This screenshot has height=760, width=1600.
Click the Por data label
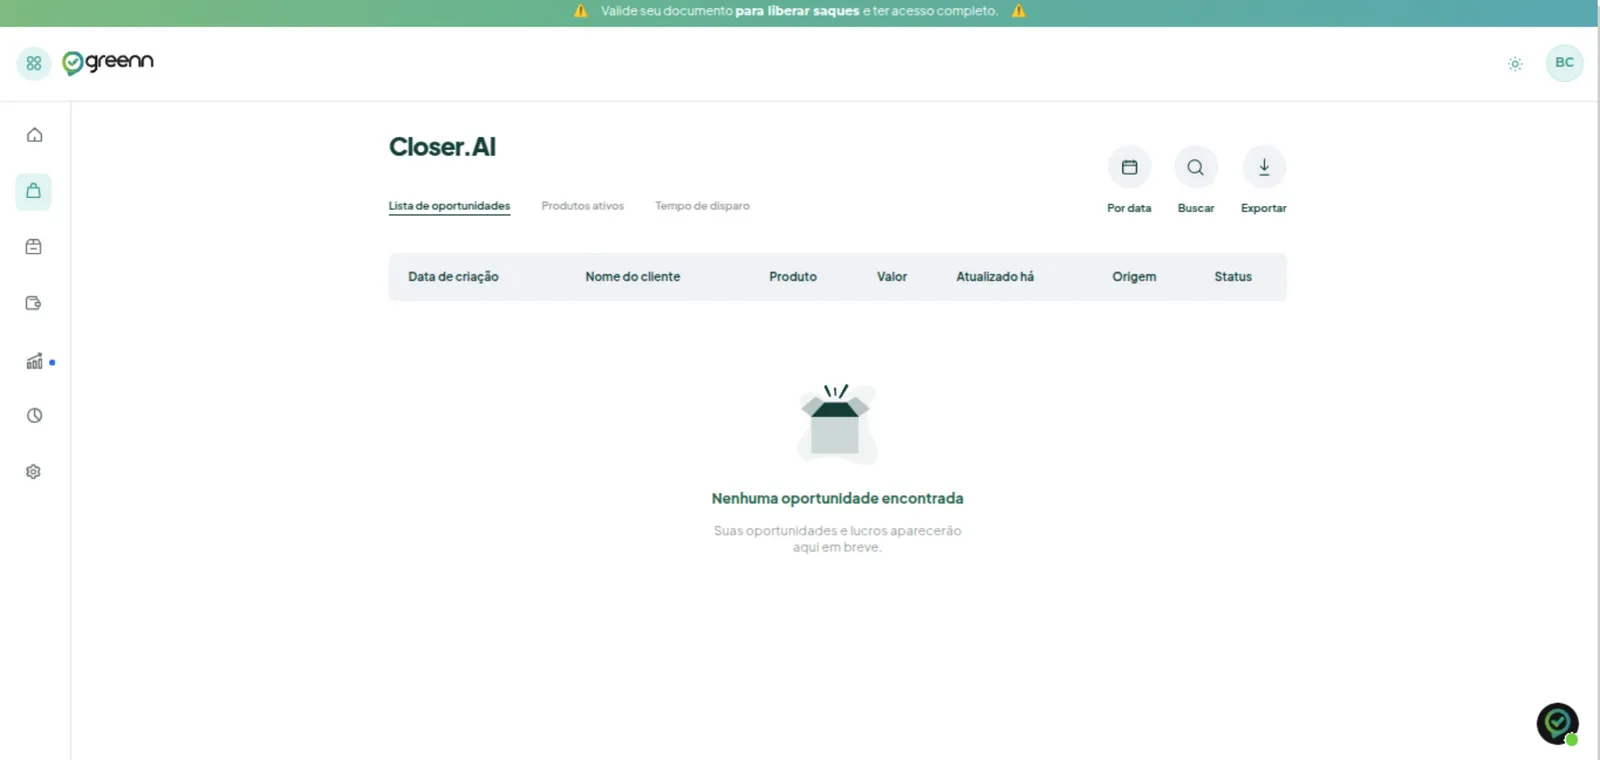(1129, 208)
